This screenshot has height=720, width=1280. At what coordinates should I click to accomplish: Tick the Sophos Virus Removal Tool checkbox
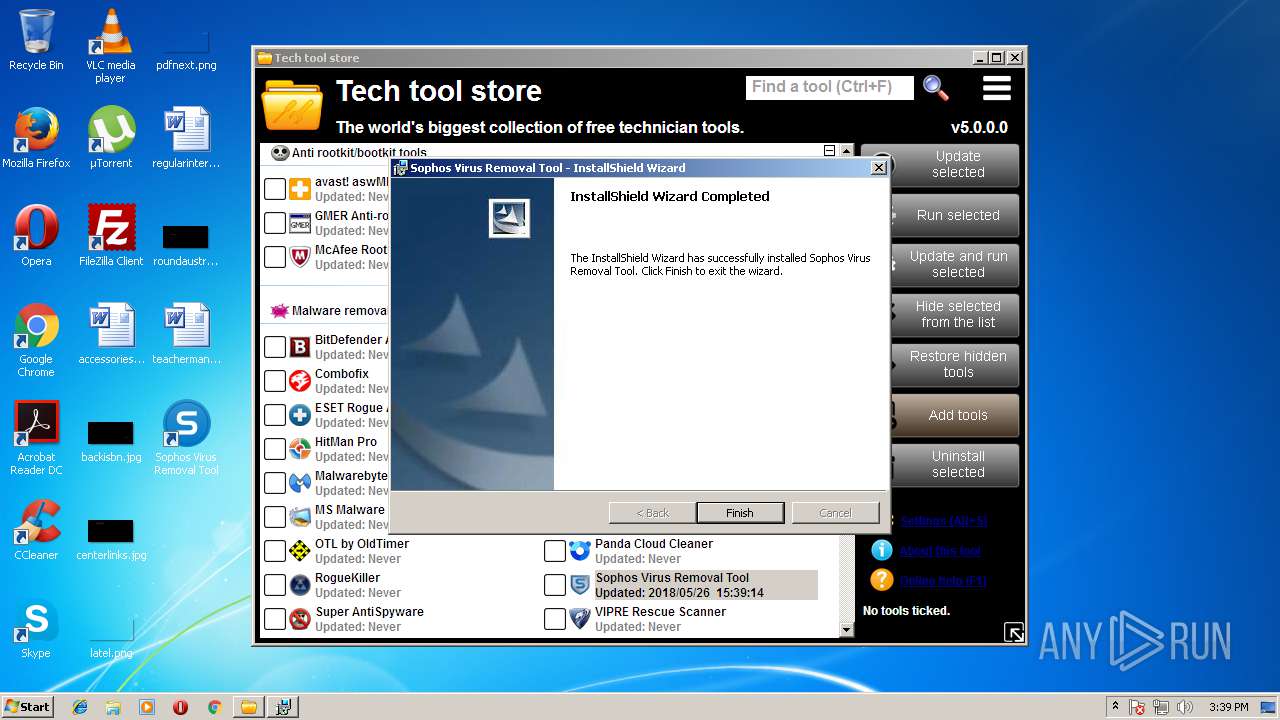(554, 585)
